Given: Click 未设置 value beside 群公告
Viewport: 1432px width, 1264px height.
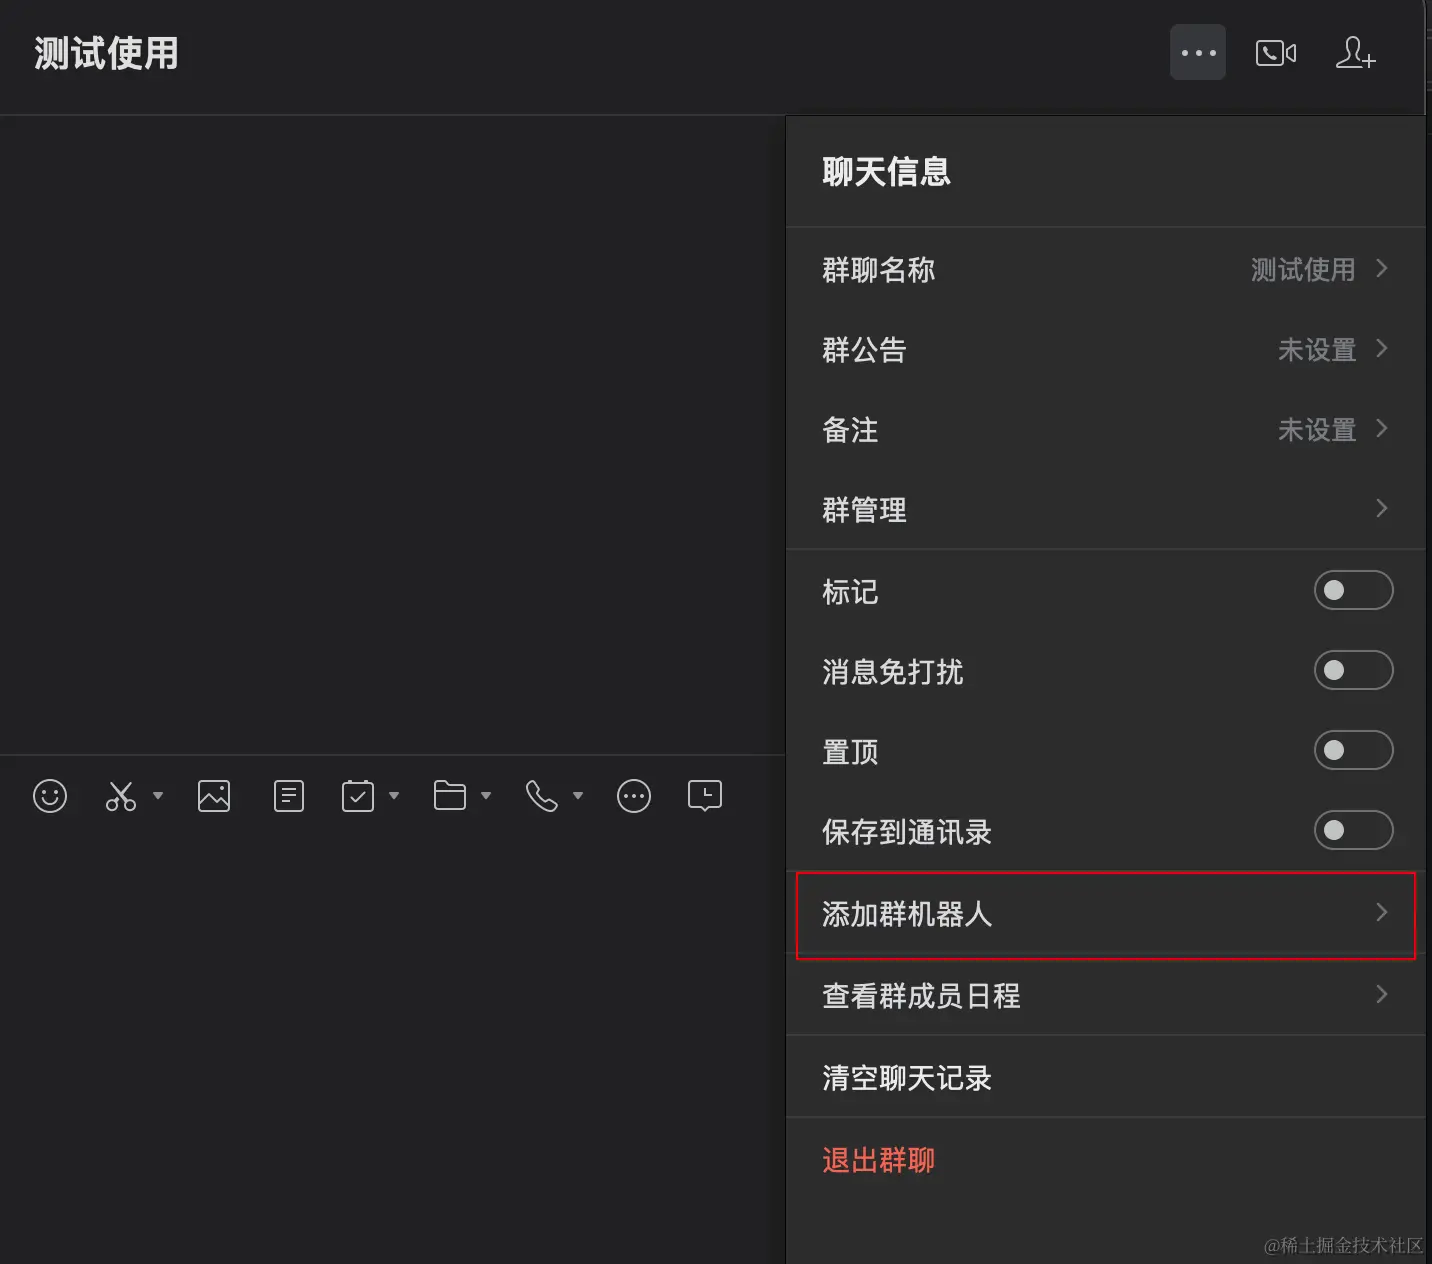Looking at the screenshot, I should click(1317, 349).
